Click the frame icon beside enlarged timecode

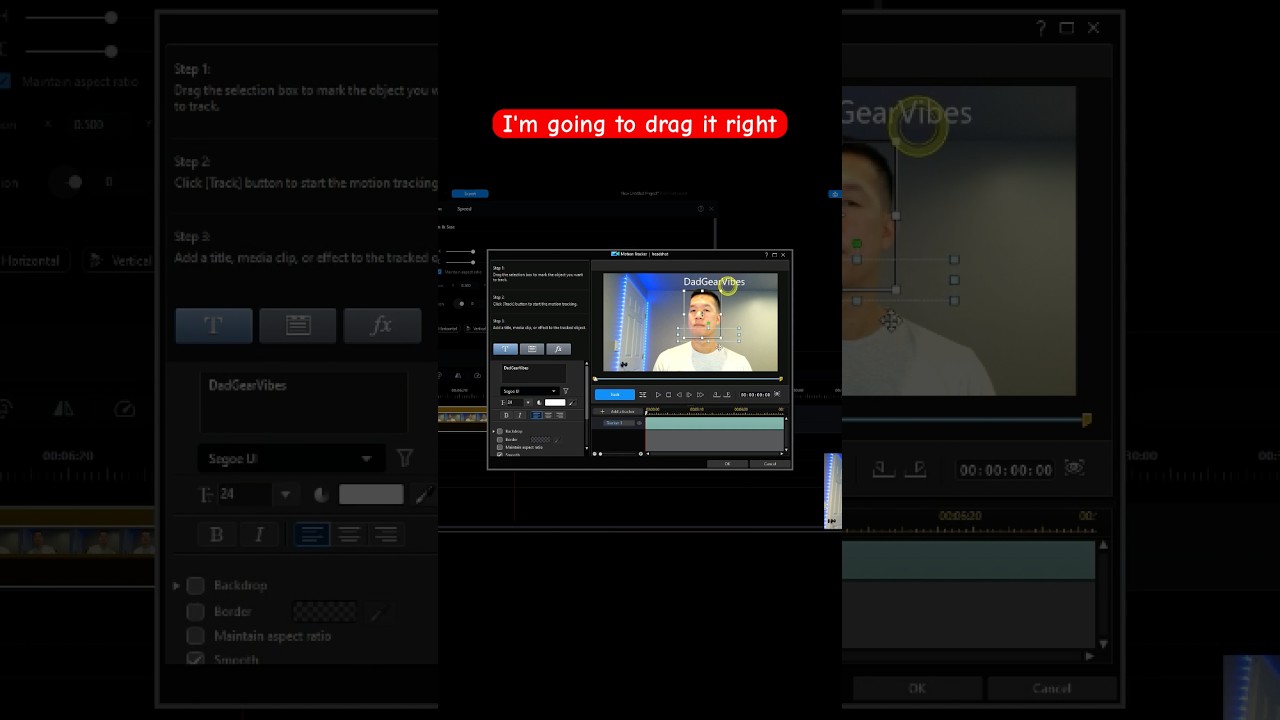pyautogui.click(x=1074, y=467)
